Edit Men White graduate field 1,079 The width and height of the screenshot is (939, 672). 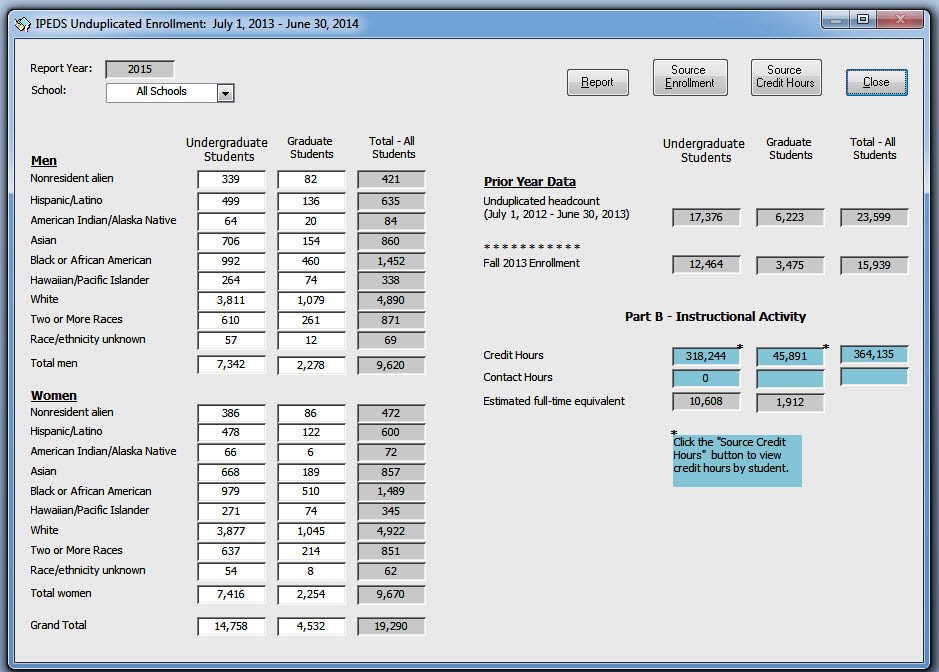(311, 301)
